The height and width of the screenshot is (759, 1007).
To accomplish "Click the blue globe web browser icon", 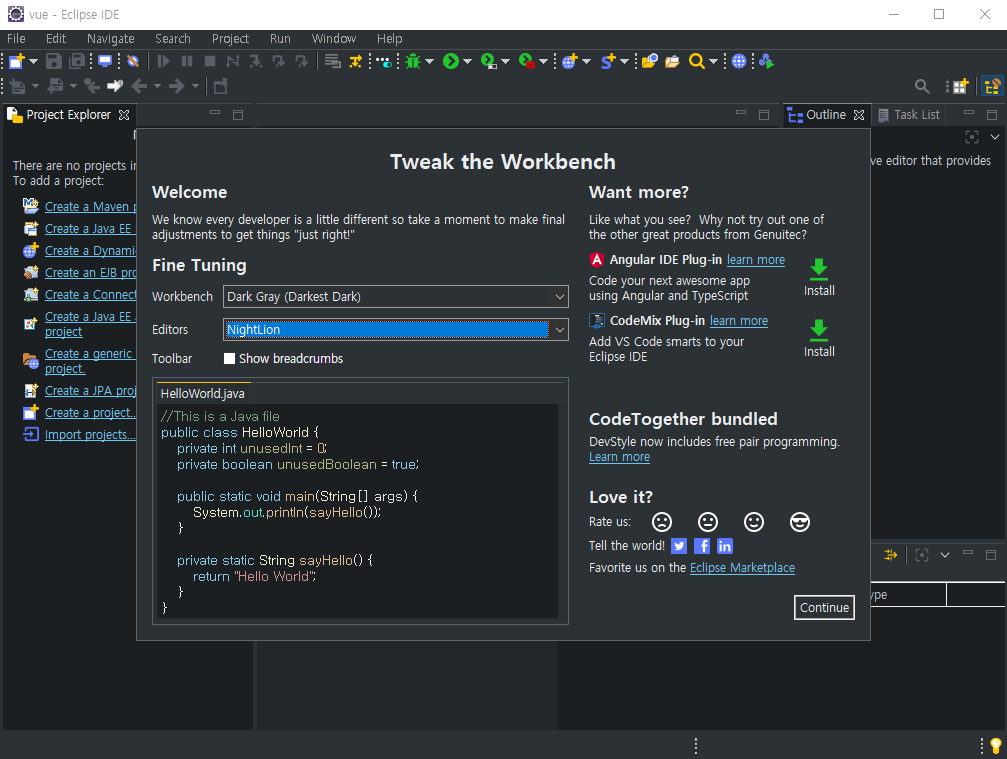I will click(x=739, y=62).
